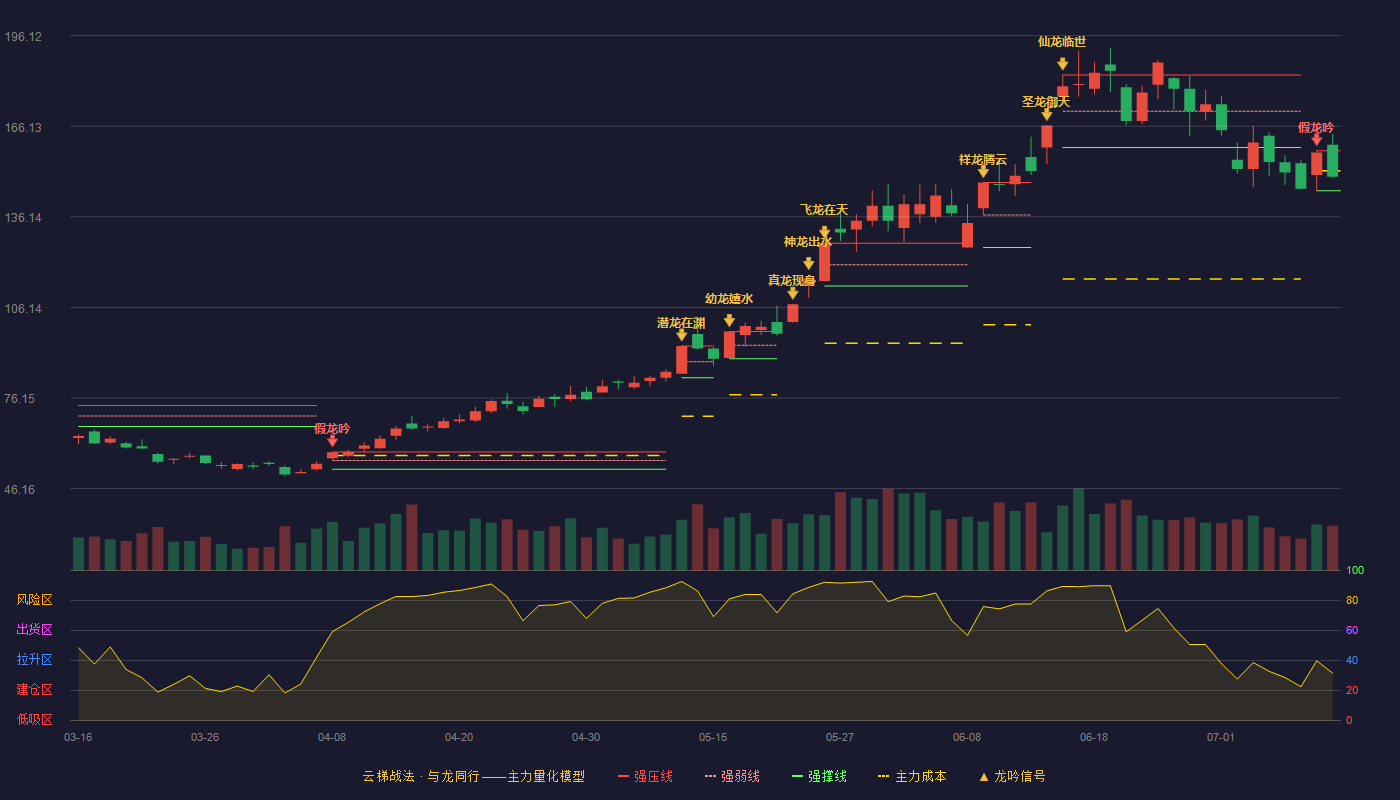The height and width of the screenshot is (800, 1400).
Task: Select the 祥龙腾云 signal label
Action: click(x=983, y=159)
